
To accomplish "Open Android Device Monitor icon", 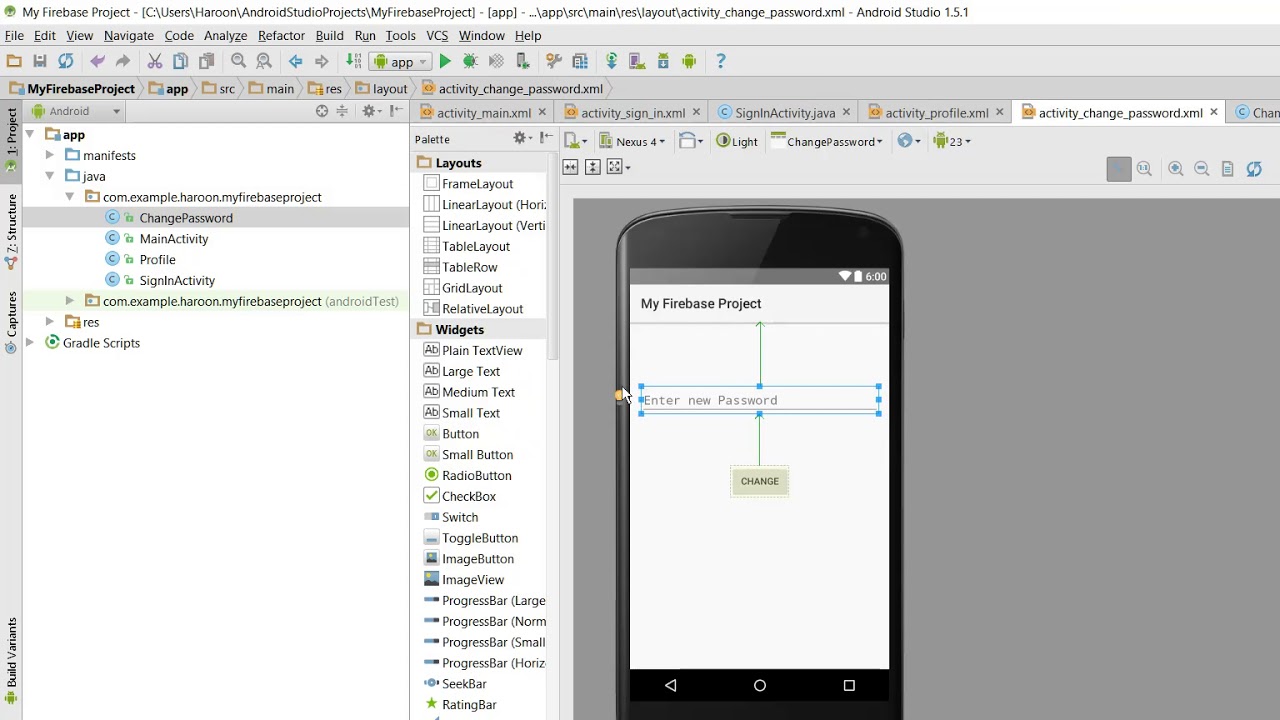I will tap(689, 61).
